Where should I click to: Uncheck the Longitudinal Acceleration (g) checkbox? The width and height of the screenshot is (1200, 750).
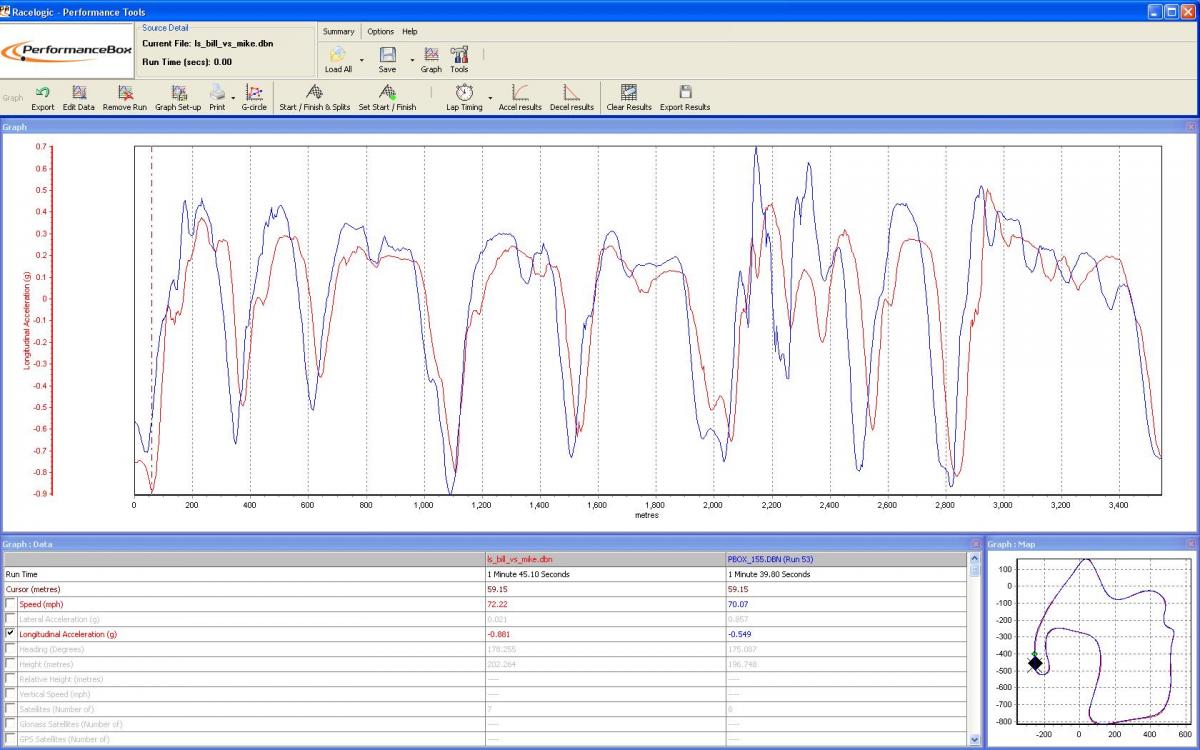pyautogui.click(x=11, y=634)
